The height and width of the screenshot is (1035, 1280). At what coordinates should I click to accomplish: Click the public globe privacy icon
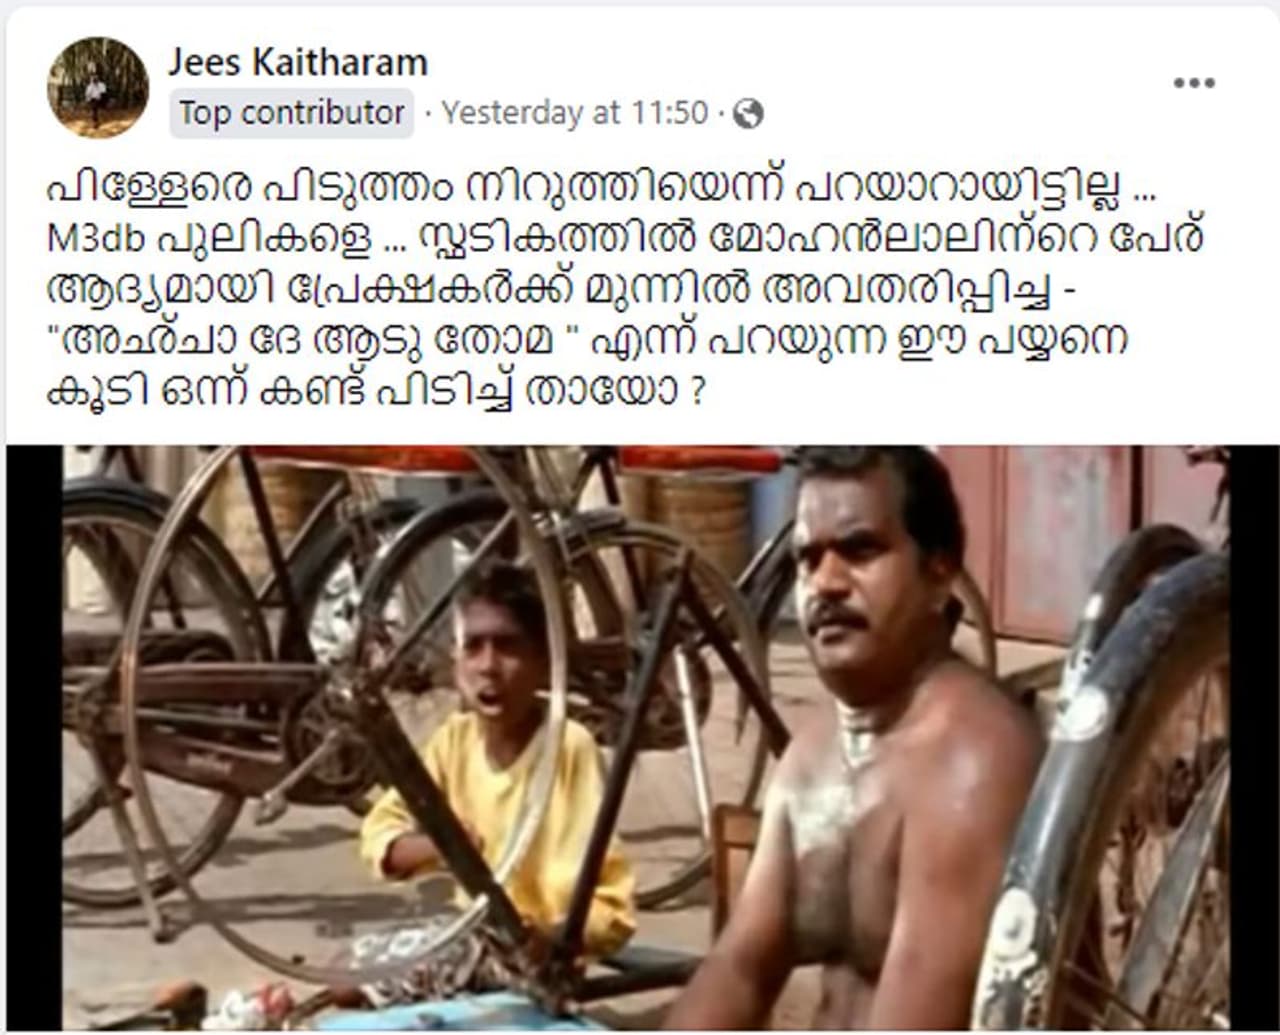[x=748, y=115]
